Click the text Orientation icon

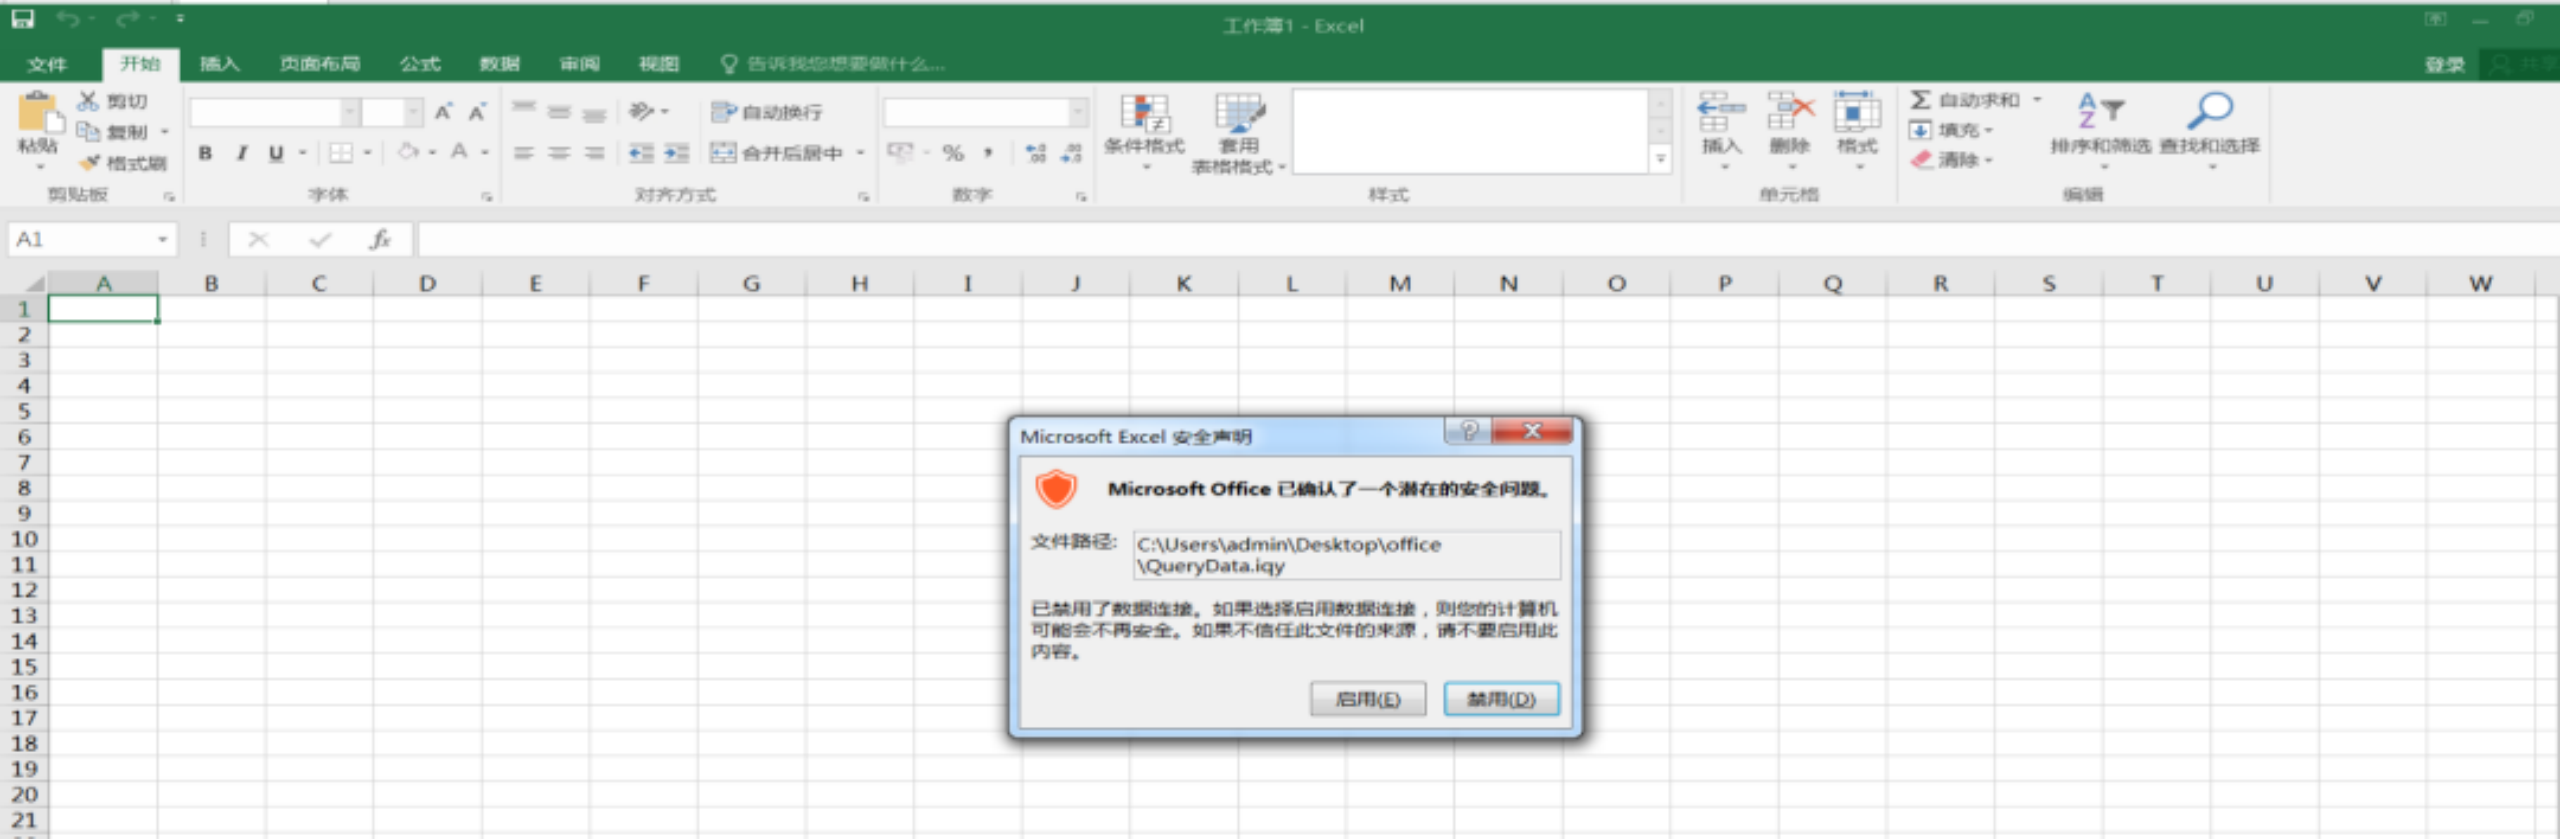tap(642, 111)
